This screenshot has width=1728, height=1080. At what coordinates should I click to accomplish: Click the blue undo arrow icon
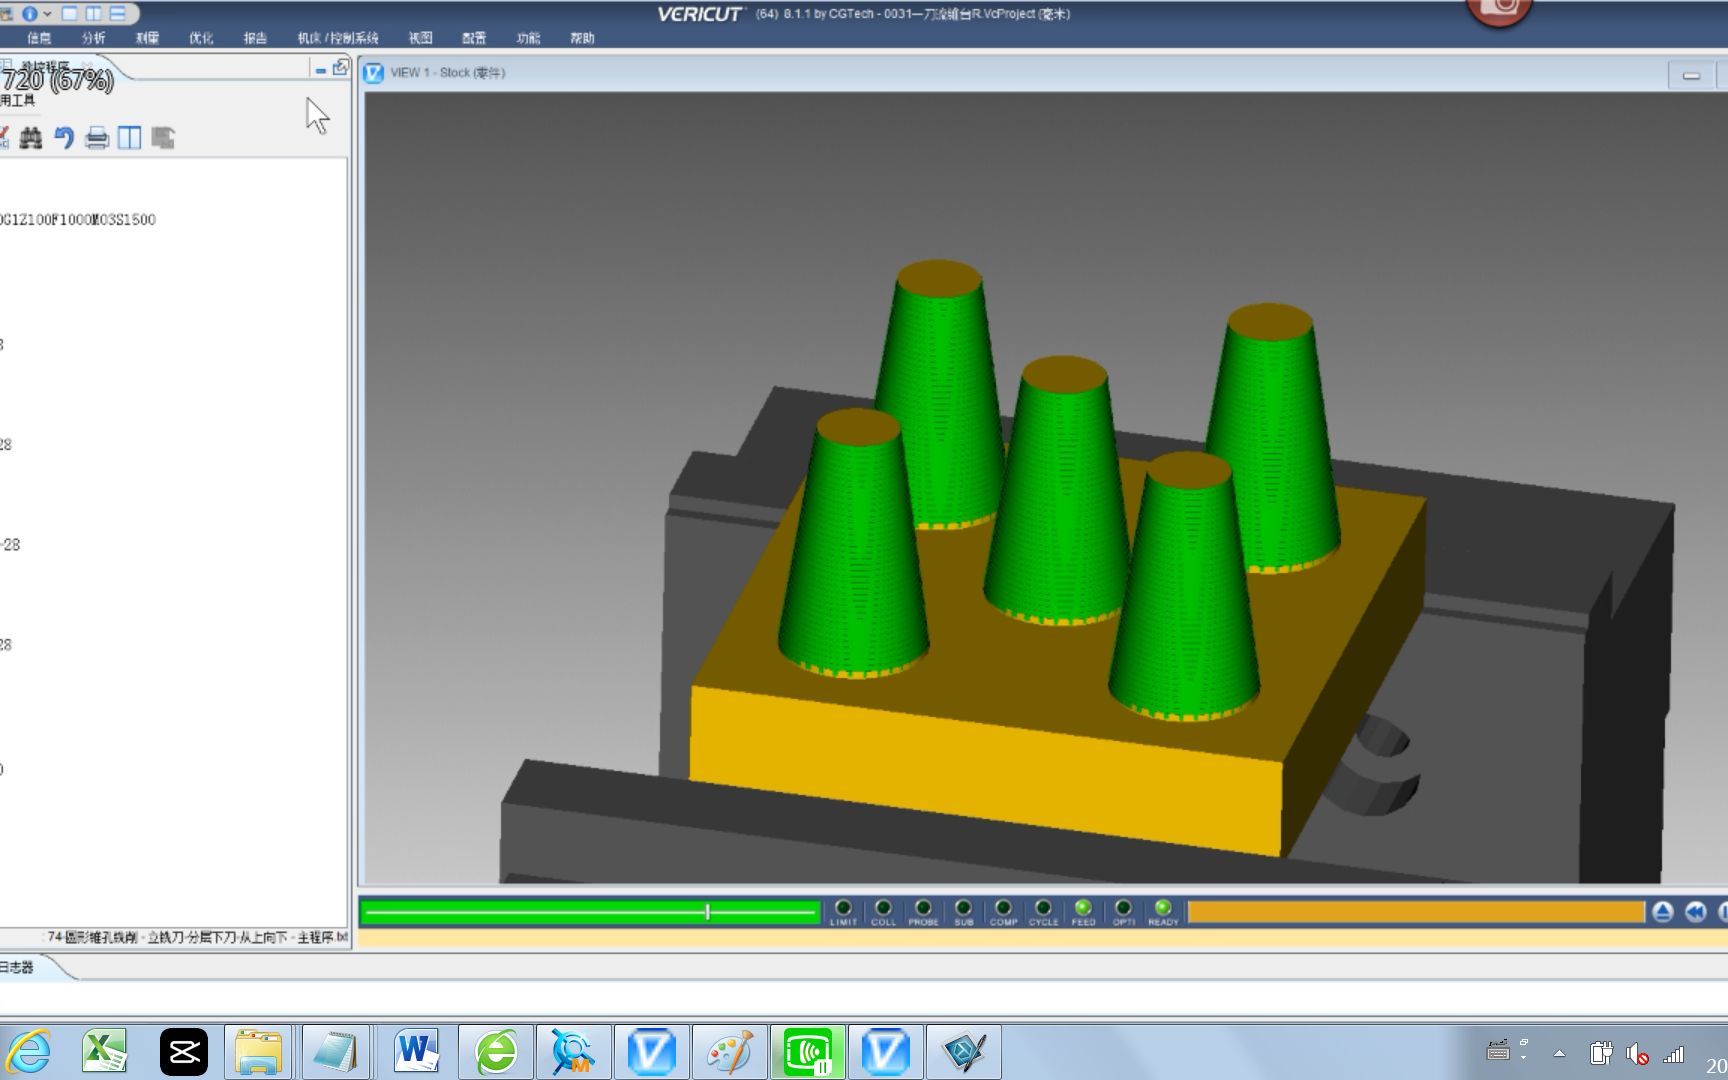64,138
